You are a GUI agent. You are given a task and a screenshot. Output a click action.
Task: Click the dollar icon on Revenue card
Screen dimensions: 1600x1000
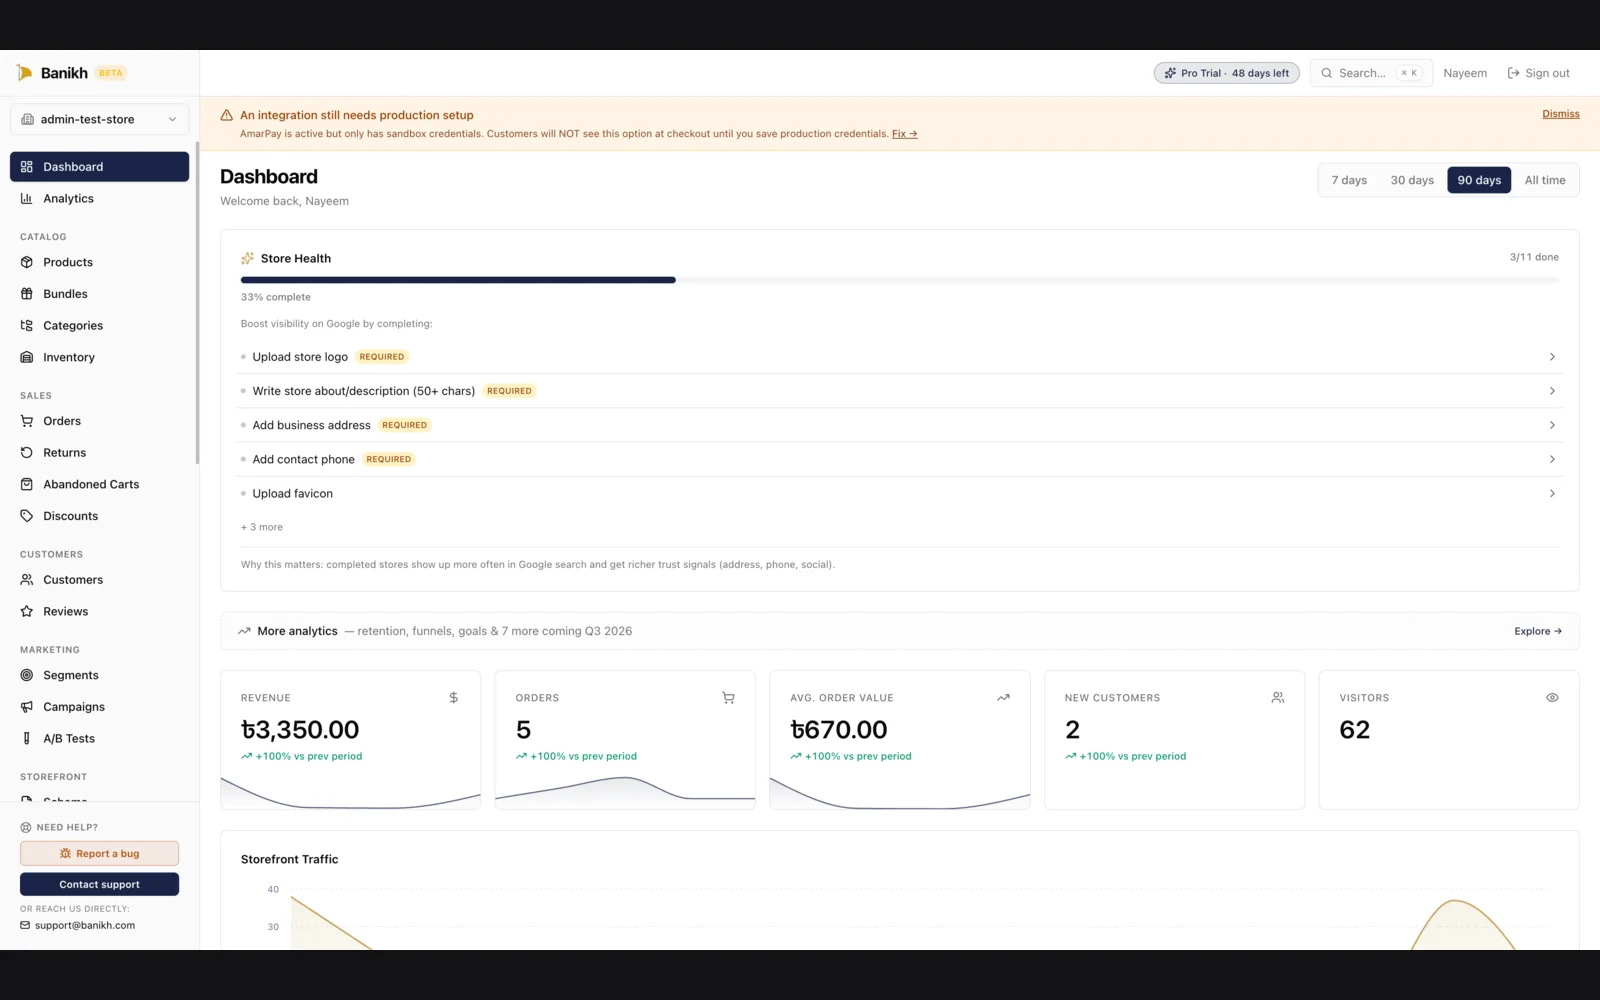point(454,698)
